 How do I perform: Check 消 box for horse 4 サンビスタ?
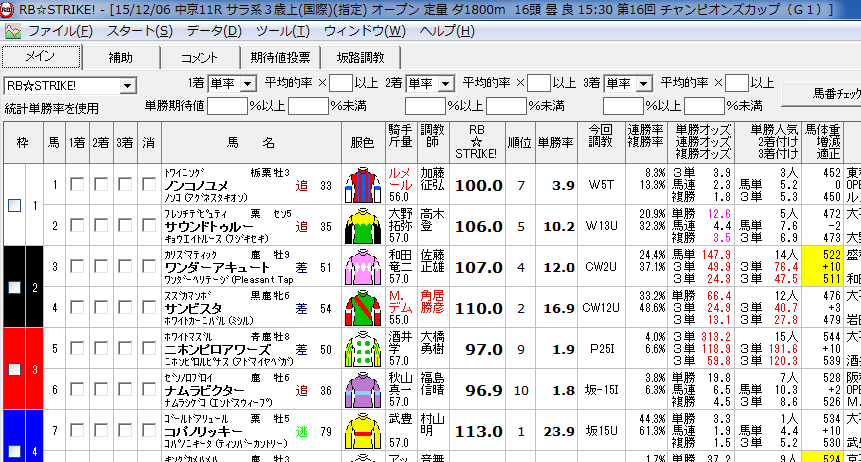tap(149, 308)
